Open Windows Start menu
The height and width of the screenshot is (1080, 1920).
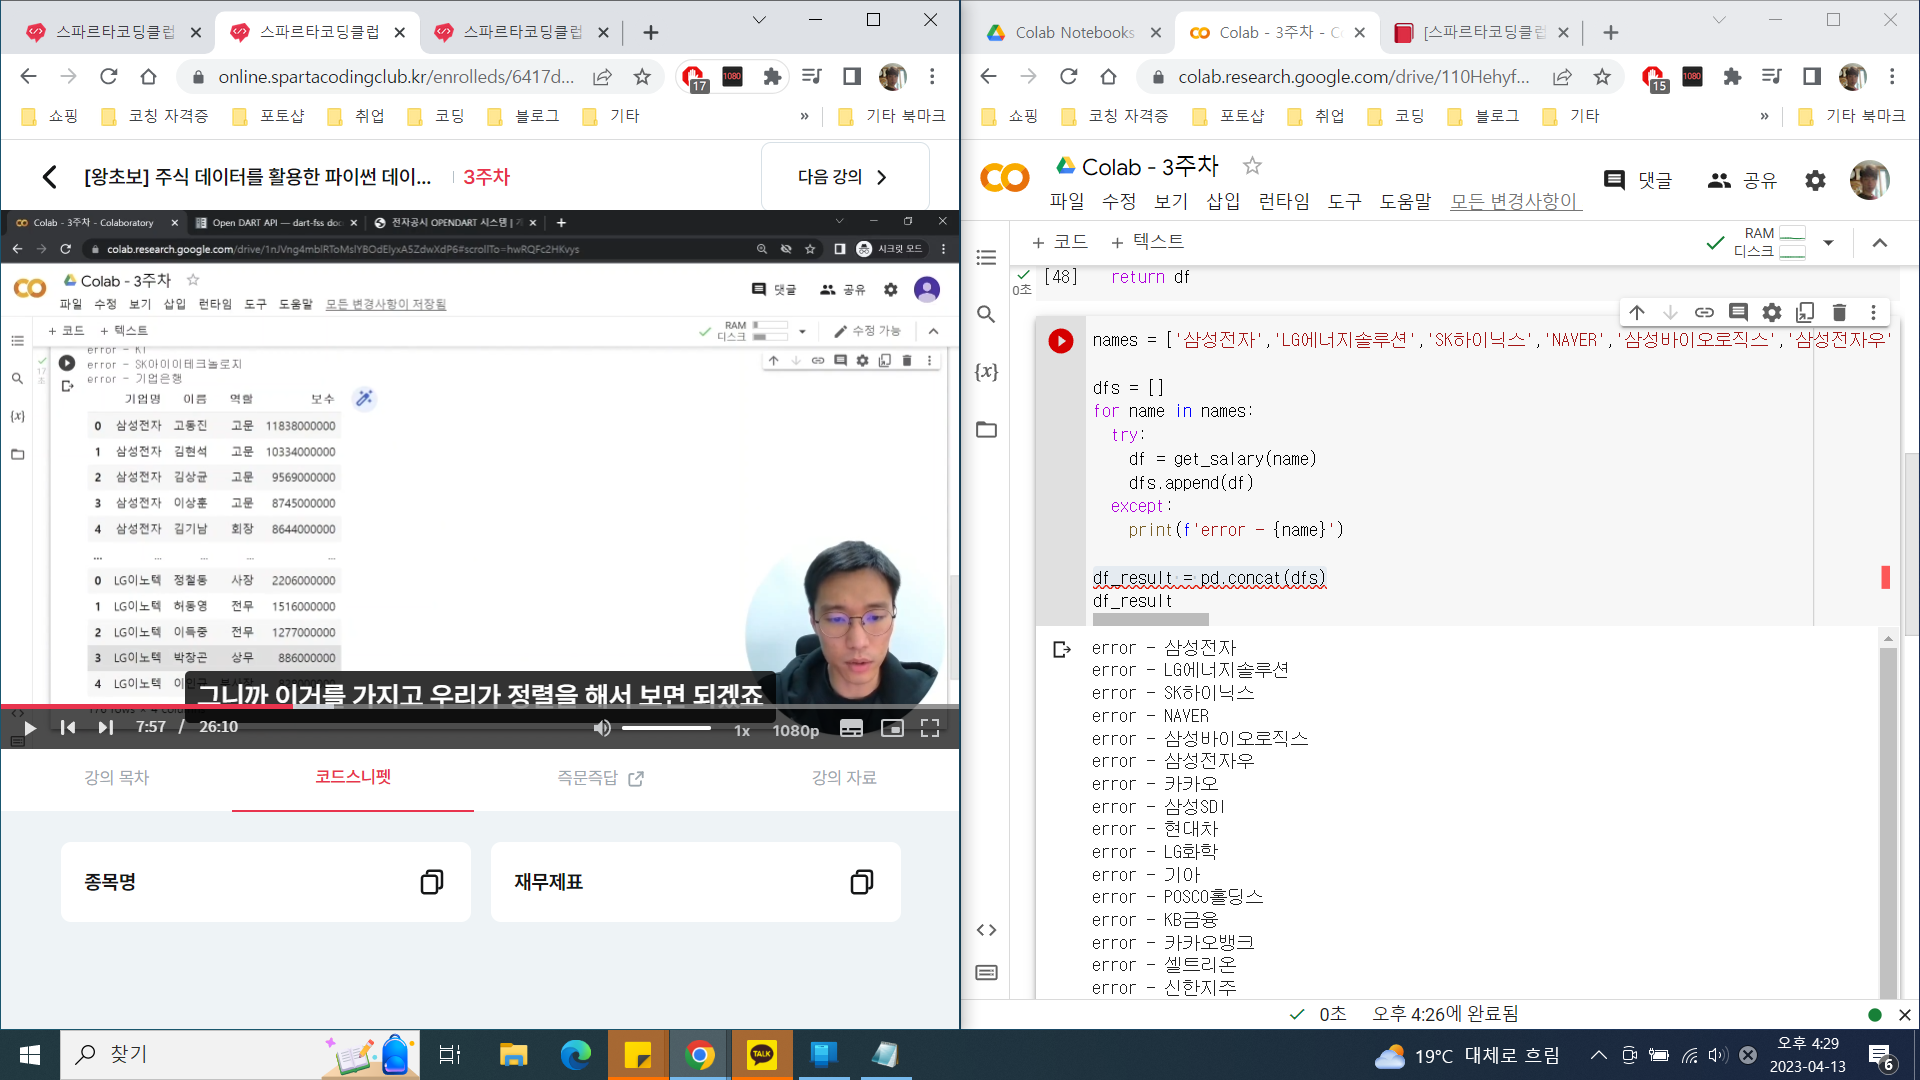(30, 1055)
